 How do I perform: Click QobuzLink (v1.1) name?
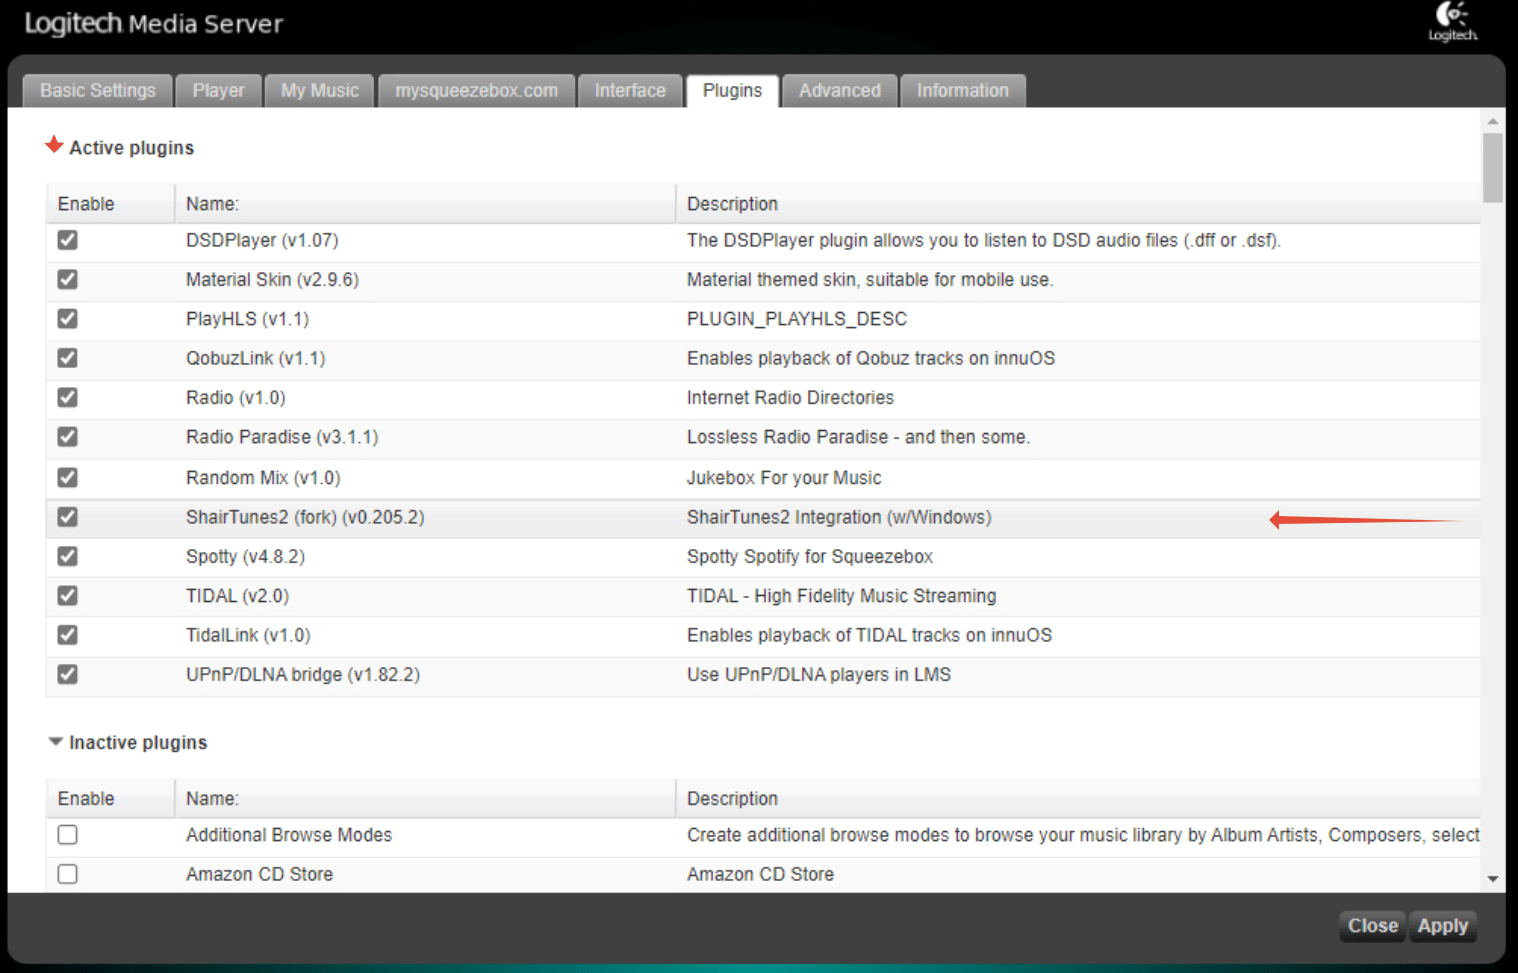[255, 358]
